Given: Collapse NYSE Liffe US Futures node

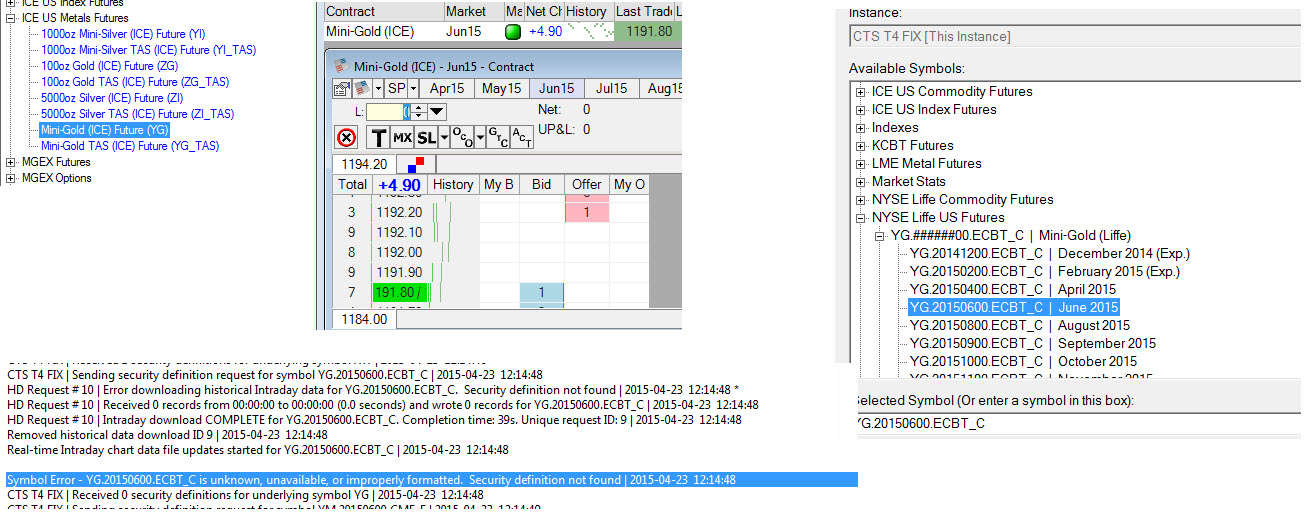Looking at the screenshot, I should pos(861,218).
